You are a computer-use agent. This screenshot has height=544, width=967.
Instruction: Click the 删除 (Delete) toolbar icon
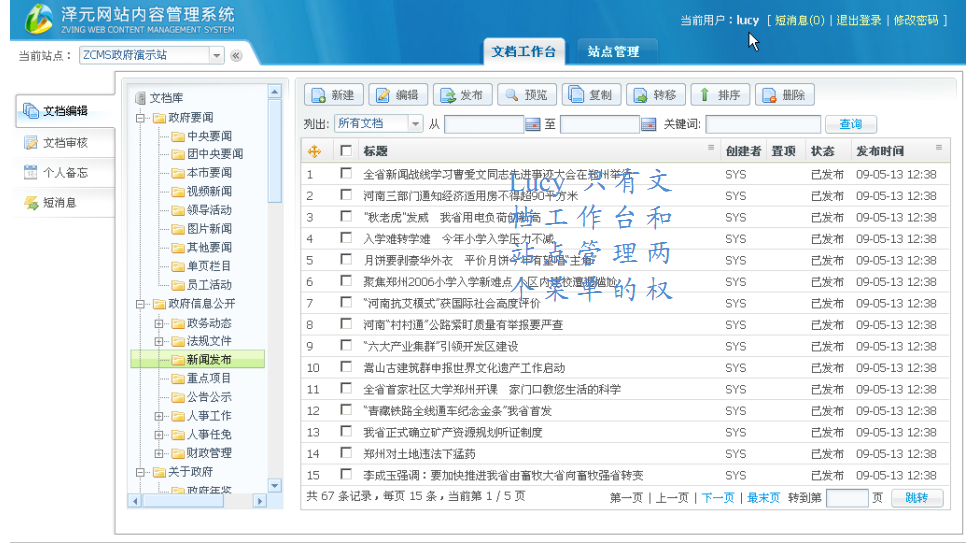point(769,95)
